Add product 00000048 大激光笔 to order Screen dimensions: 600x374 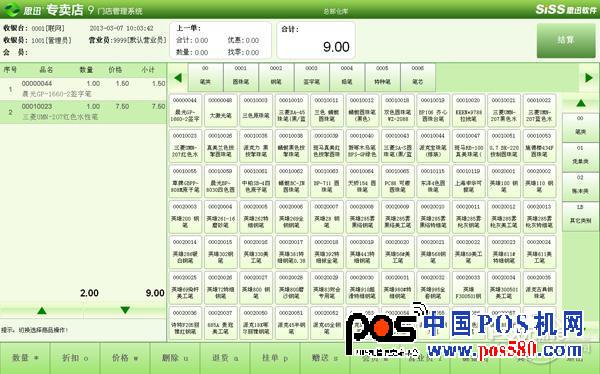coord(220,111)
